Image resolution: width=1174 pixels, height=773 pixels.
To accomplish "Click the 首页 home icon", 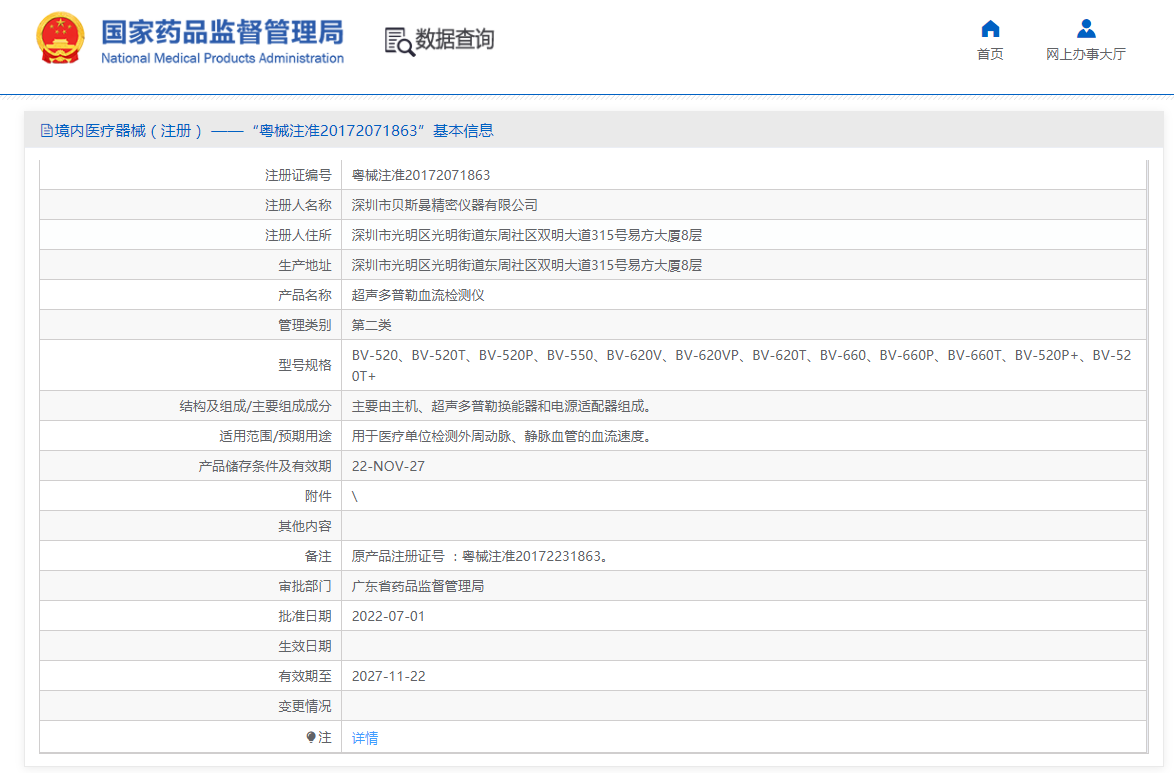I will pos(990,28).
